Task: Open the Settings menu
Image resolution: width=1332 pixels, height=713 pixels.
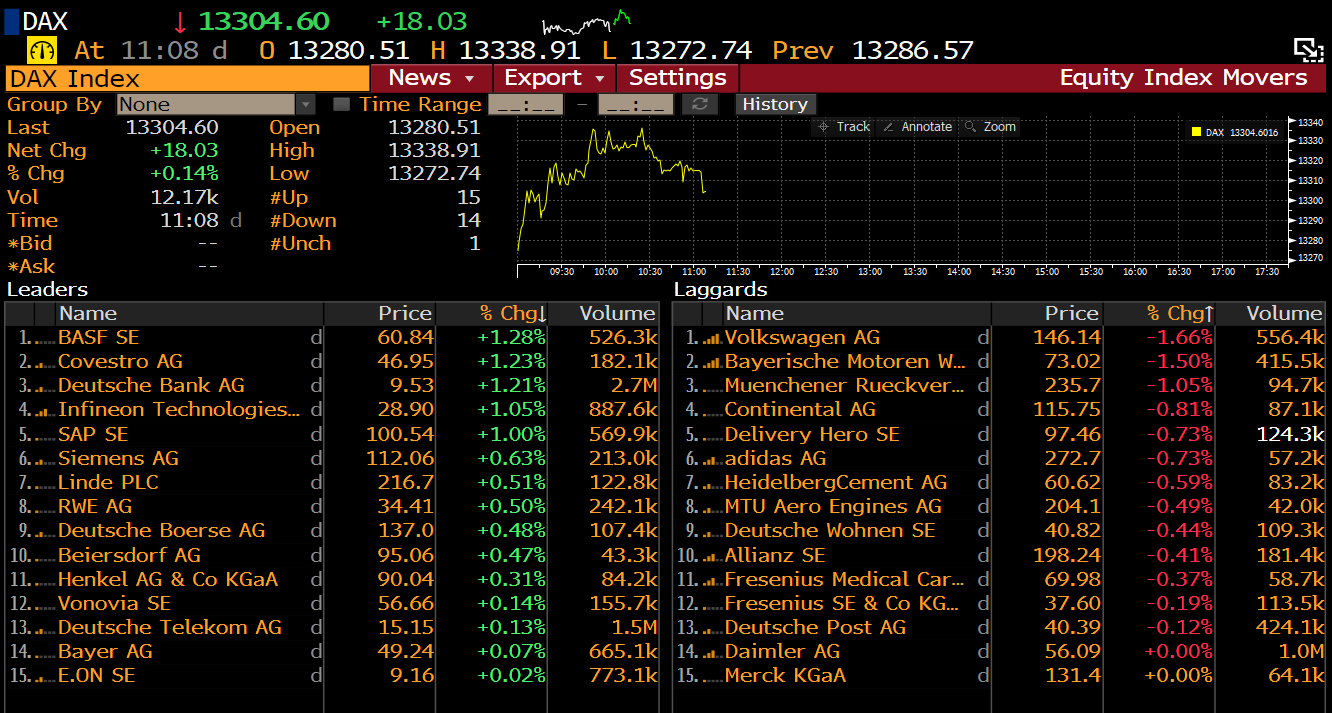Action: (x=678, y=78)
